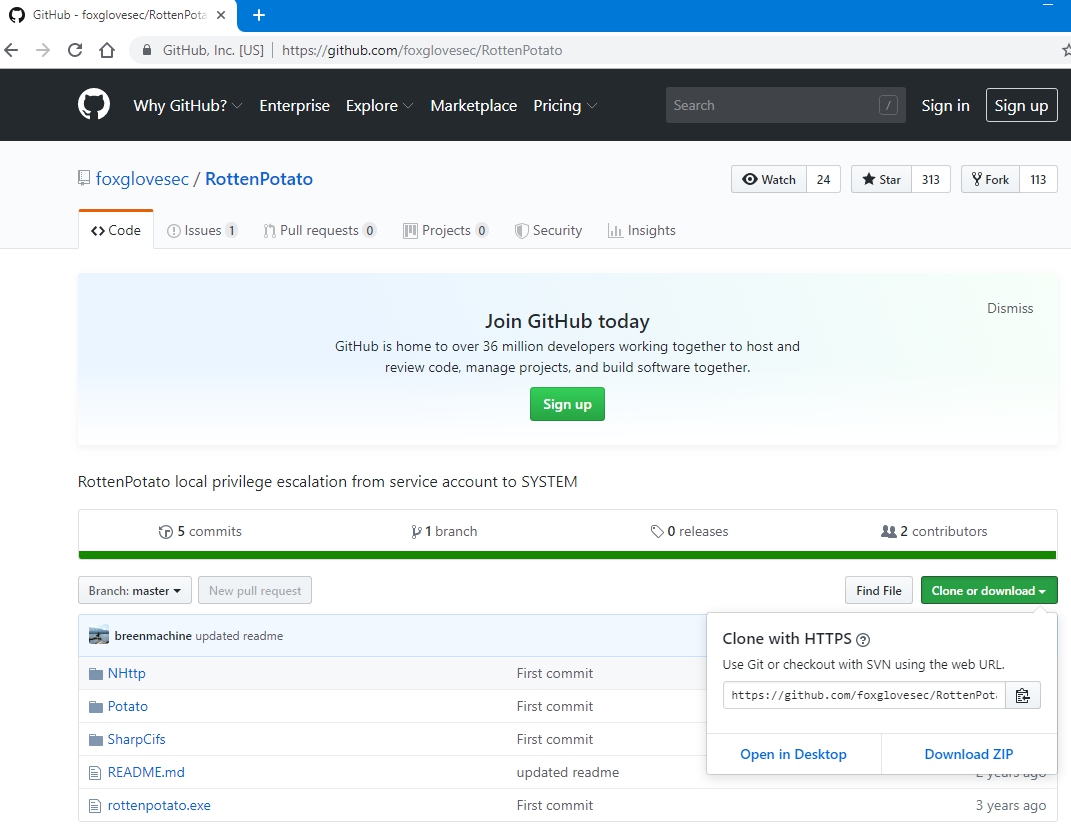Expand the Why GitHub? menu

188,105
